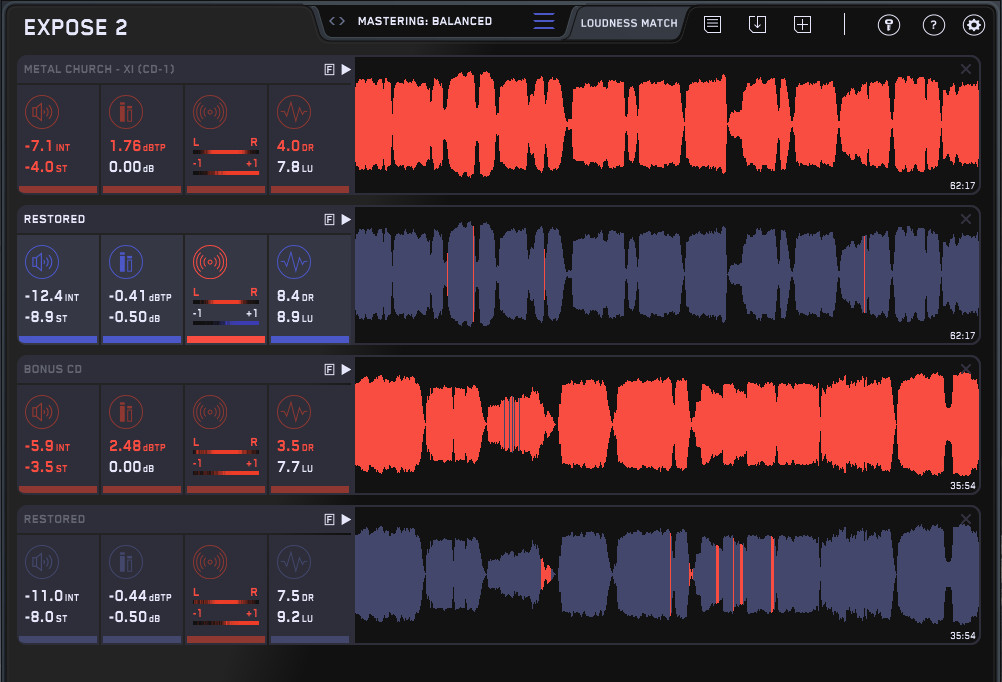
Task: Click the EXPOSE 2 logo
Action: tap(75, 27)
